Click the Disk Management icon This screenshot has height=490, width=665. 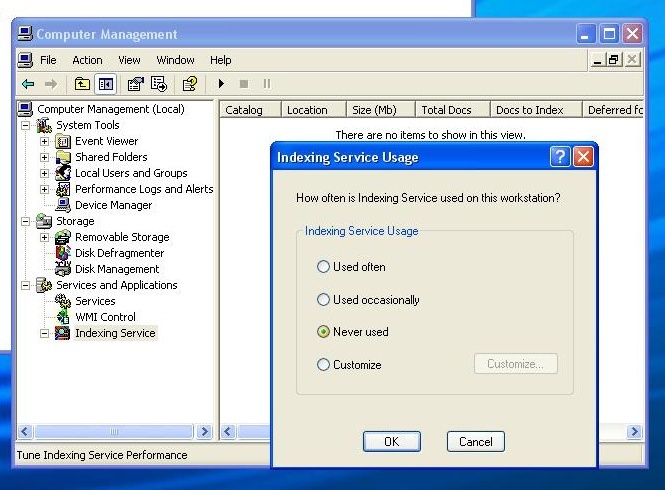click(x=63, y=269)
